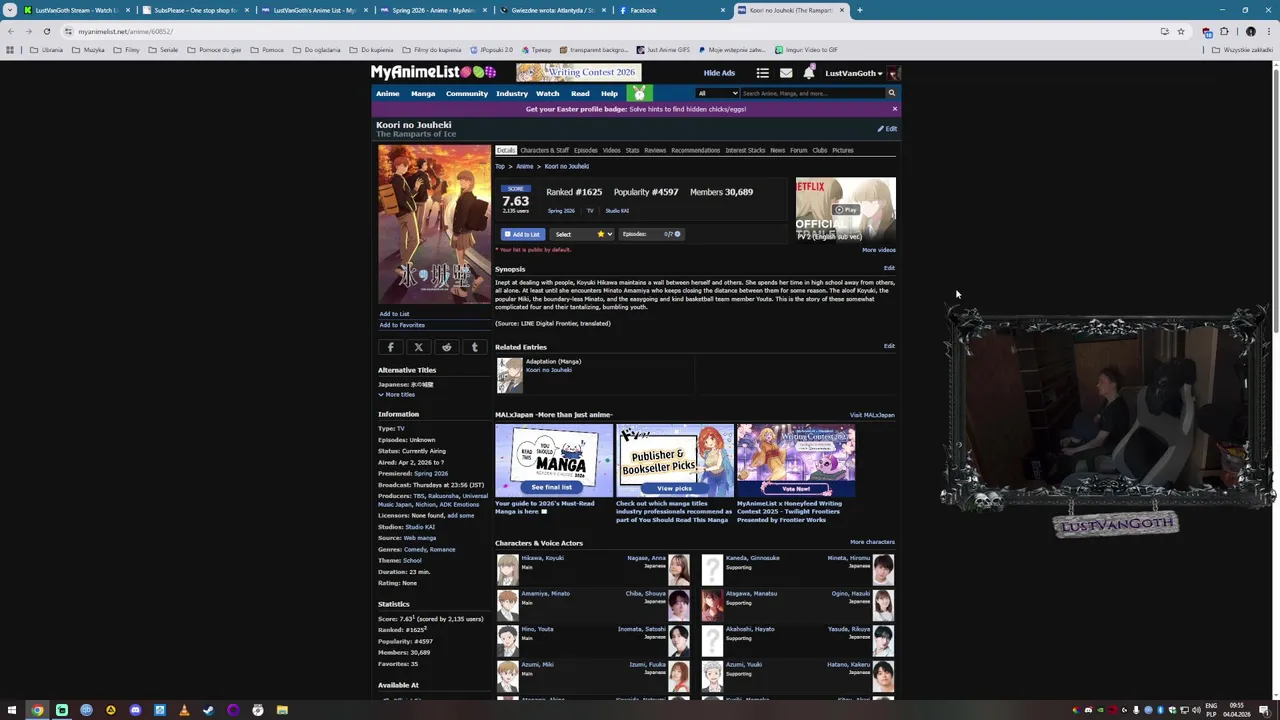Image resolution: width=1280 pixels, height=720 pixels.
Task: Open Chrome extensions puzzle icon
Action: [x=1224, y=31]
